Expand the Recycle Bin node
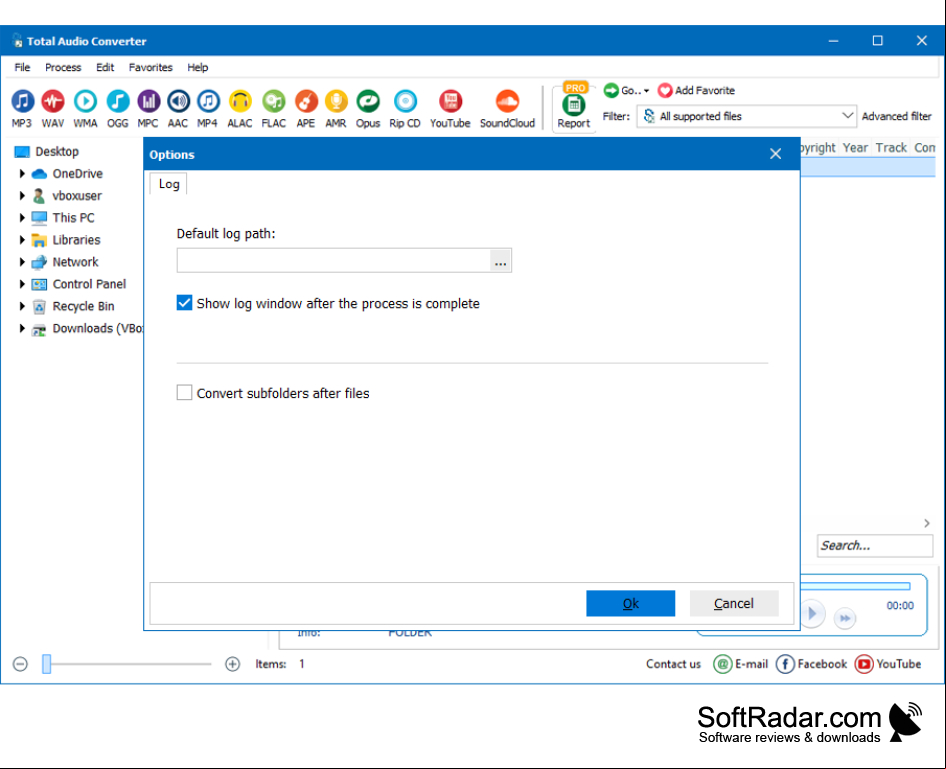This screenshot has height=769, width=946. tap(22, 306)
